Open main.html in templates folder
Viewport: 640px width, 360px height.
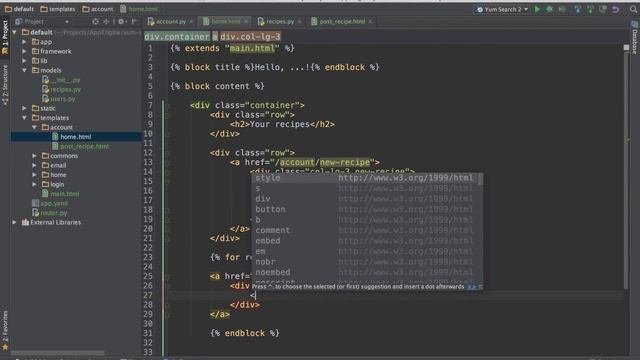(x=60, y=193)
